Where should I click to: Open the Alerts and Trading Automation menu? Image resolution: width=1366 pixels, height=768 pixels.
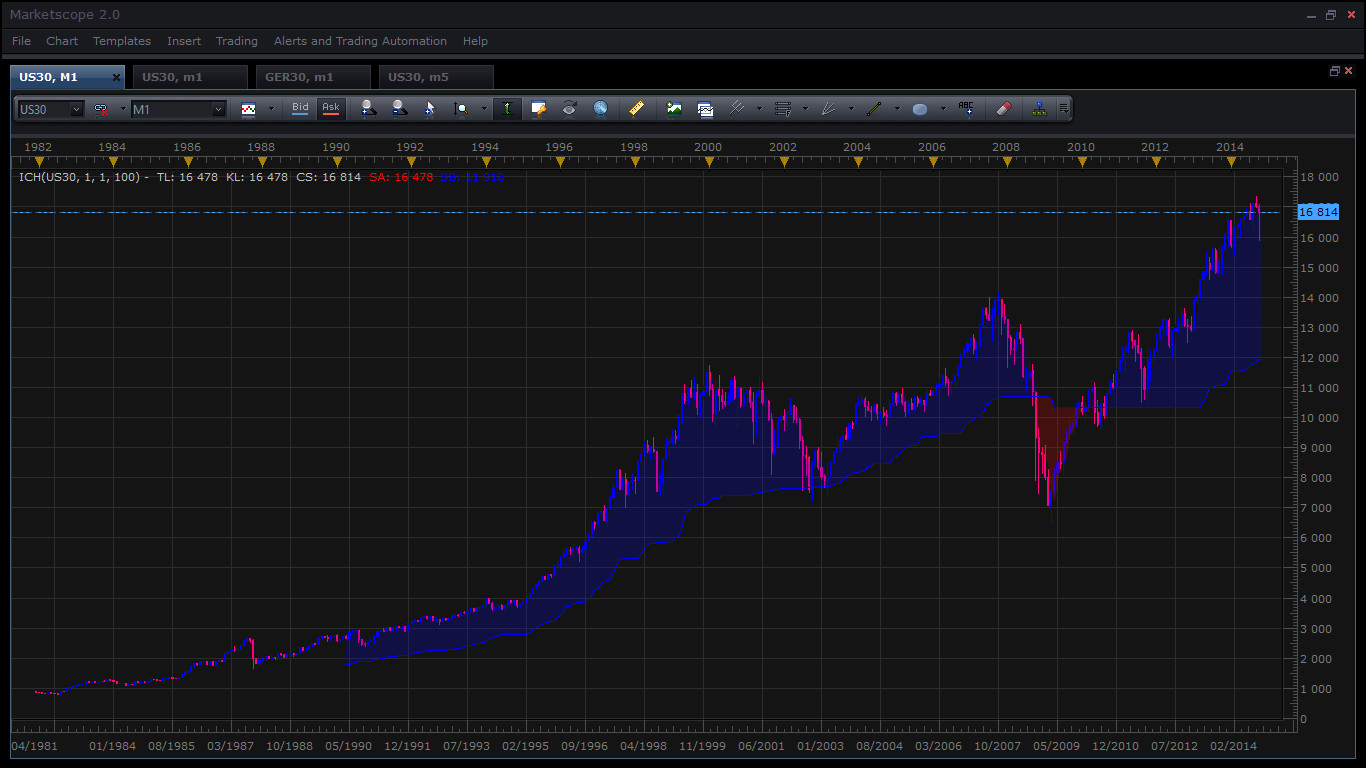pos(360,41)
